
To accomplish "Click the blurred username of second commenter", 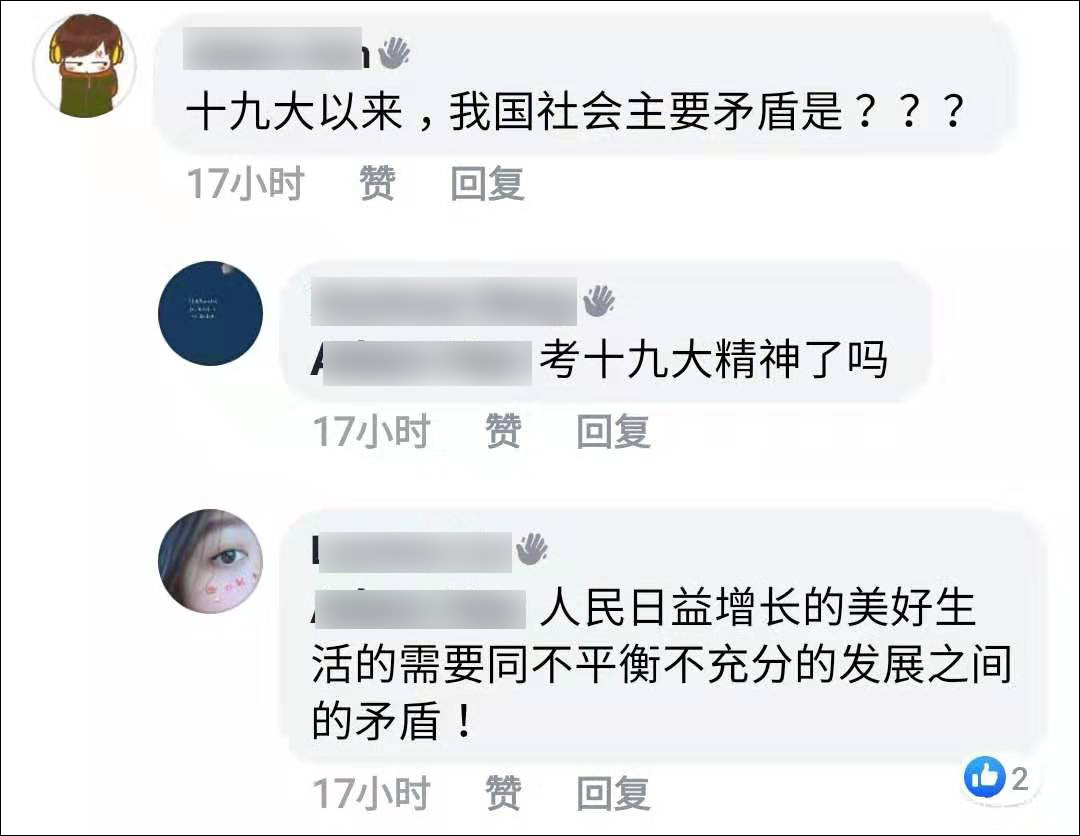I will [444, 301].
